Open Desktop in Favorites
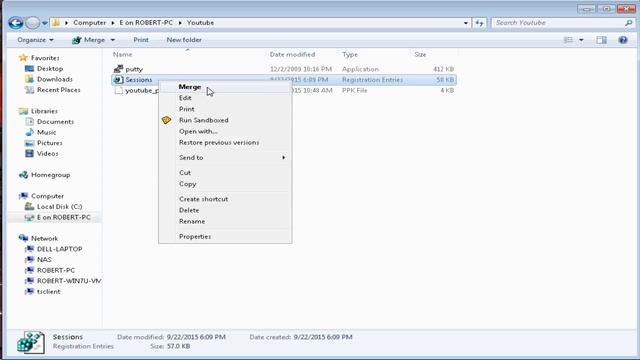Viewport: 640px width, 360px height. tap(50, 69)
